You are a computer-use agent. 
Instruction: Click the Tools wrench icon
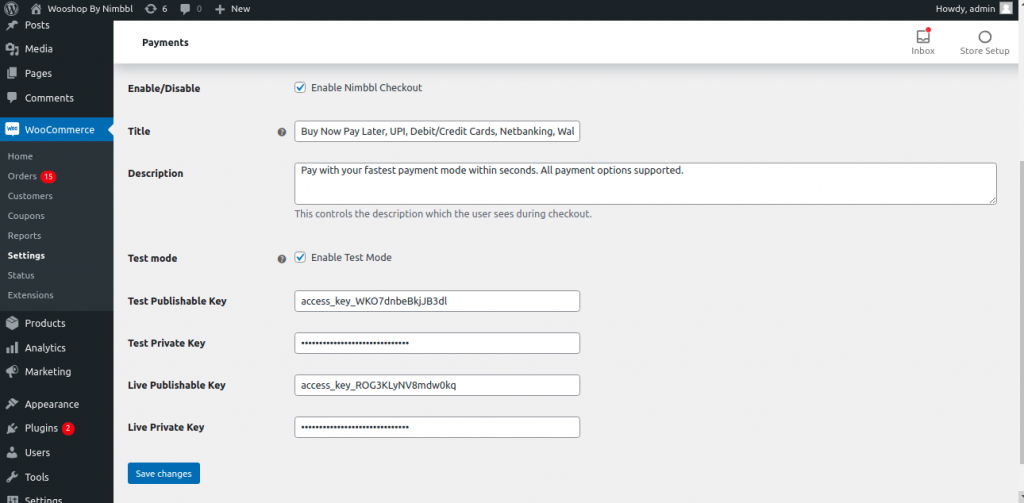12,478
